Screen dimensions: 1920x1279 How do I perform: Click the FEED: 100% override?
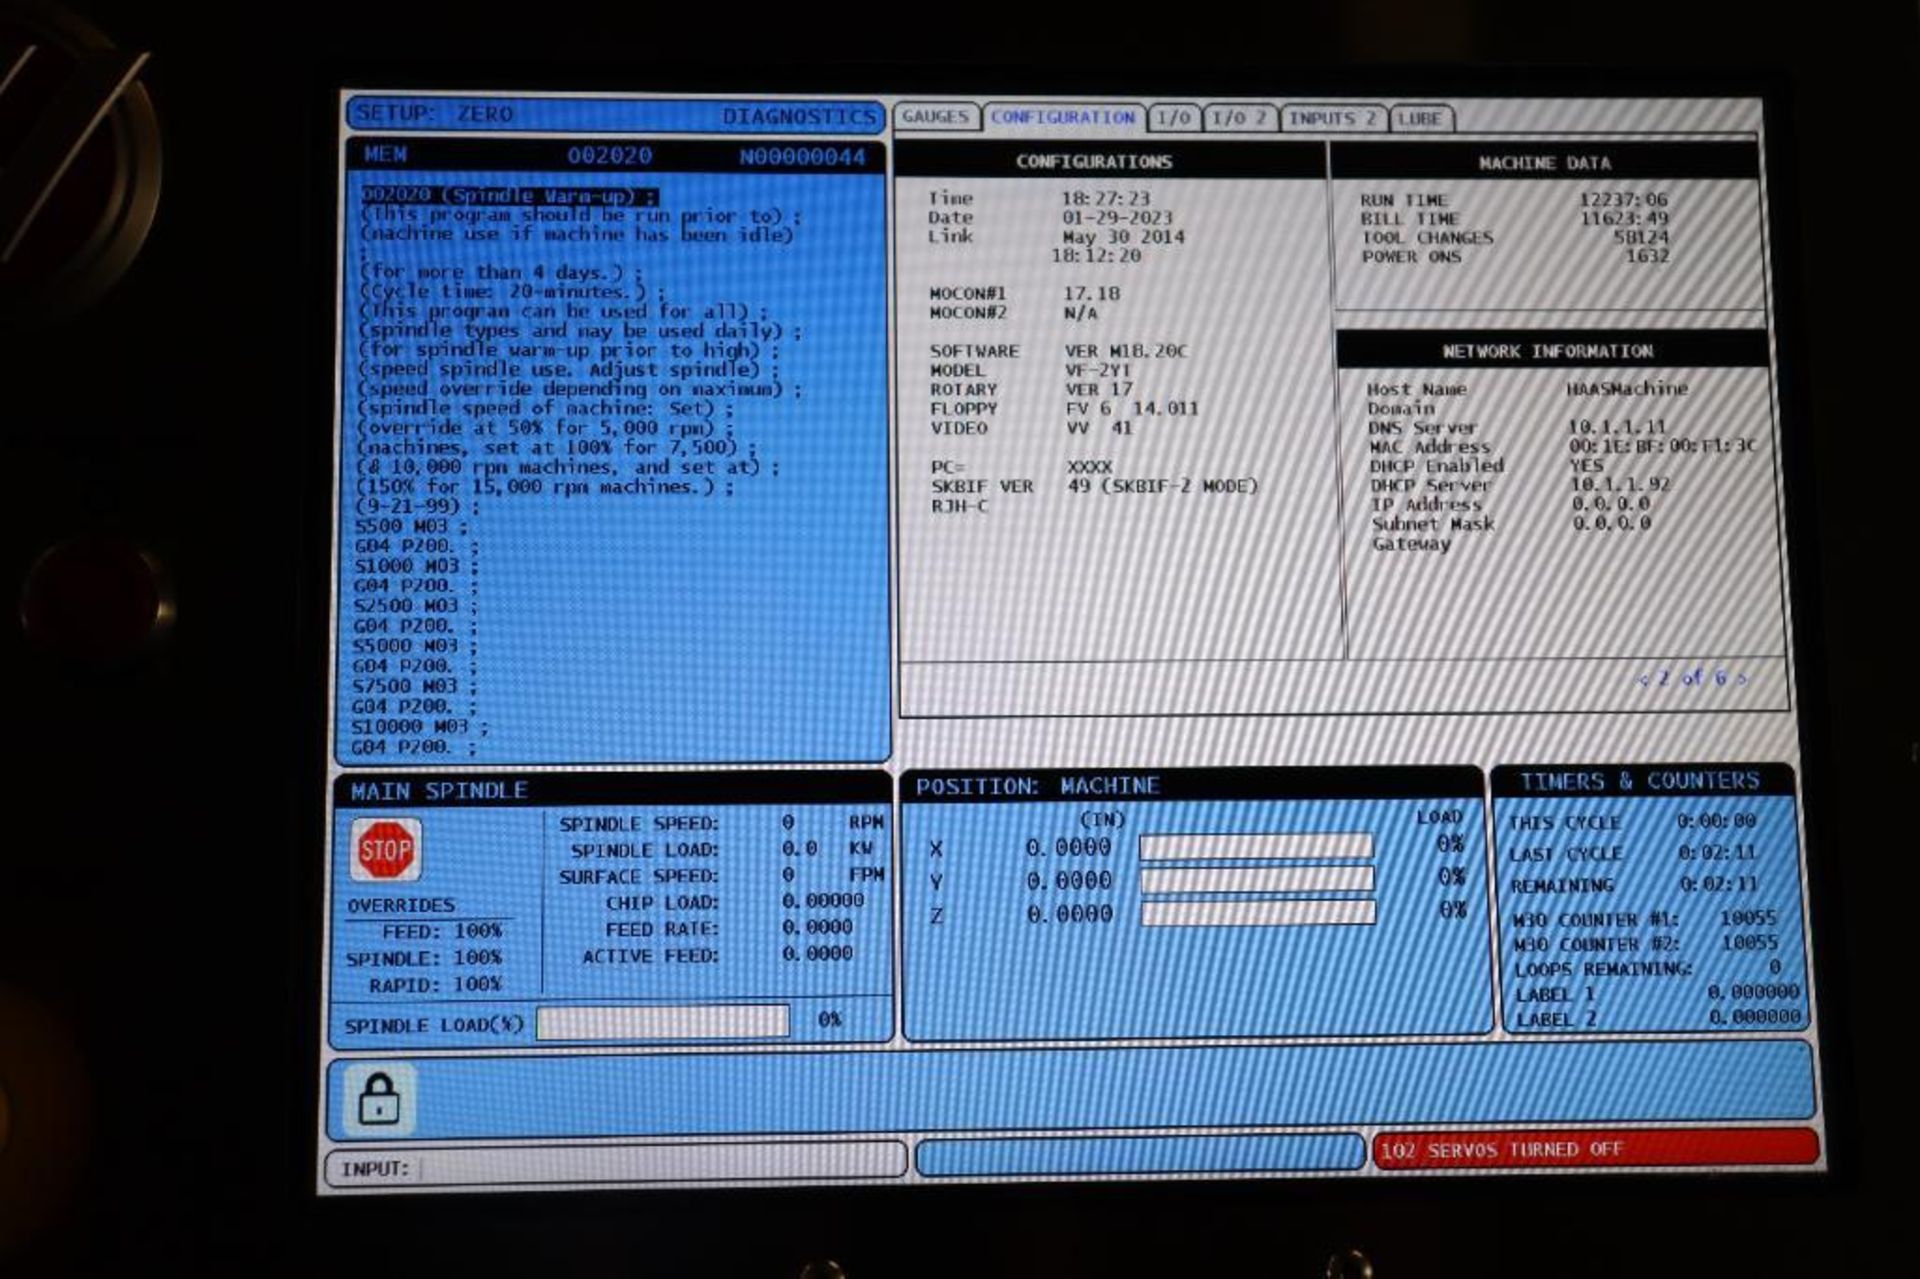coord(442,932)
